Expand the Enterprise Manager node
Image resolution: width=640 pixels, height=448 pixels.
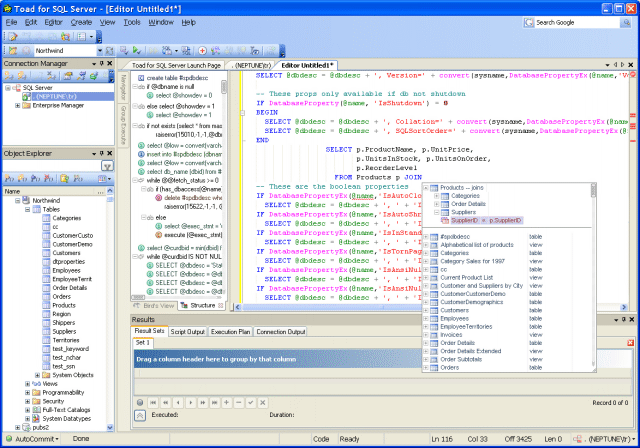click(x=18, y=105)
